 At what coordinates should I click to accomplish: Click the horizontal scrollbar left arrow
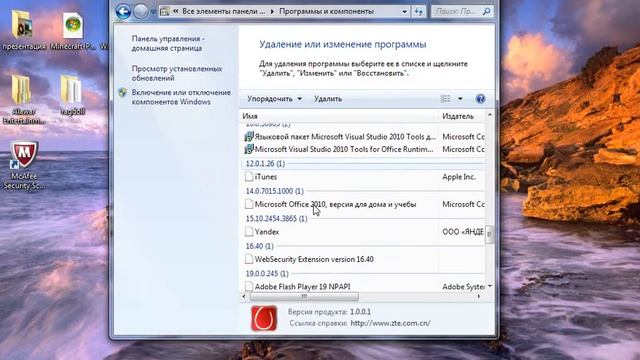244,297
